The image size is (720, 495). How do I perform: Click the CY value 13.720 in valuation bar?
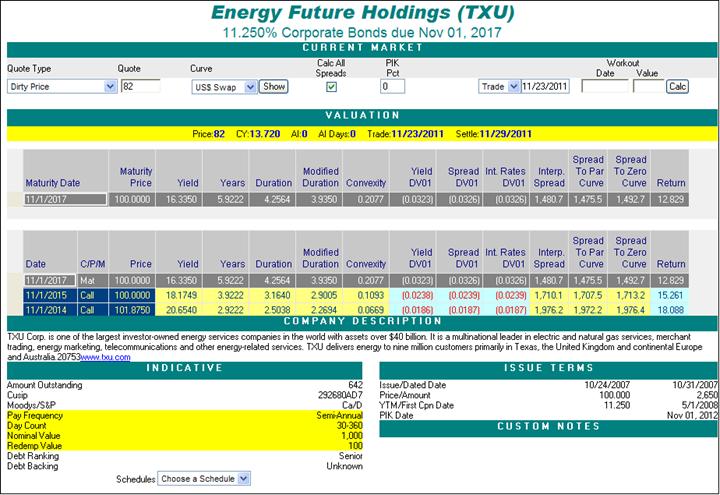[264, 134]
